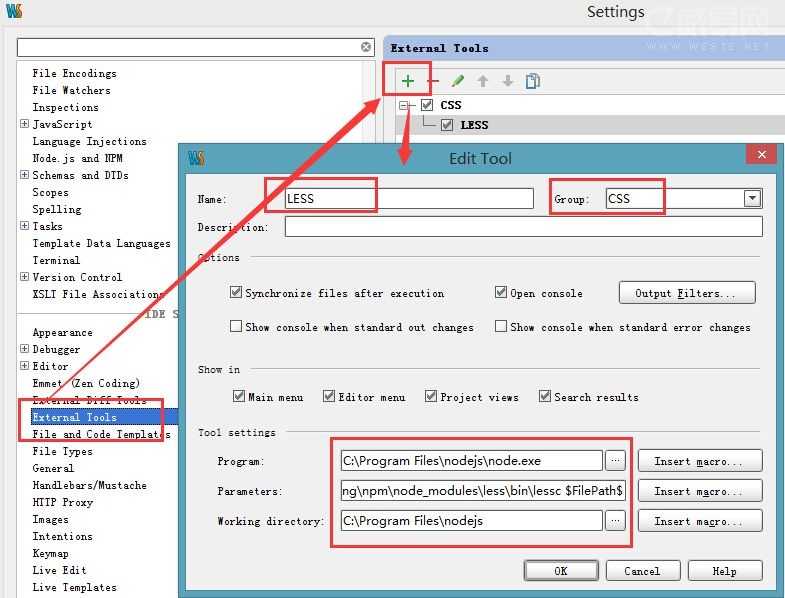785x598 pixels.
Task: Click the Name field containing LESS
Action: pyautogui.click(x=409, y=198)
